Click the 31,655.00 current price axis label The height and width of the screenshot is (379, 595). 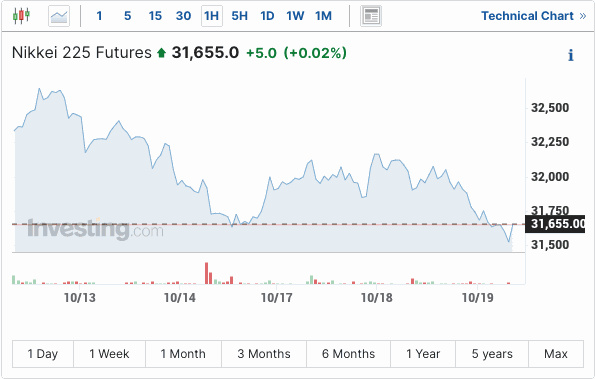(555, 224)
